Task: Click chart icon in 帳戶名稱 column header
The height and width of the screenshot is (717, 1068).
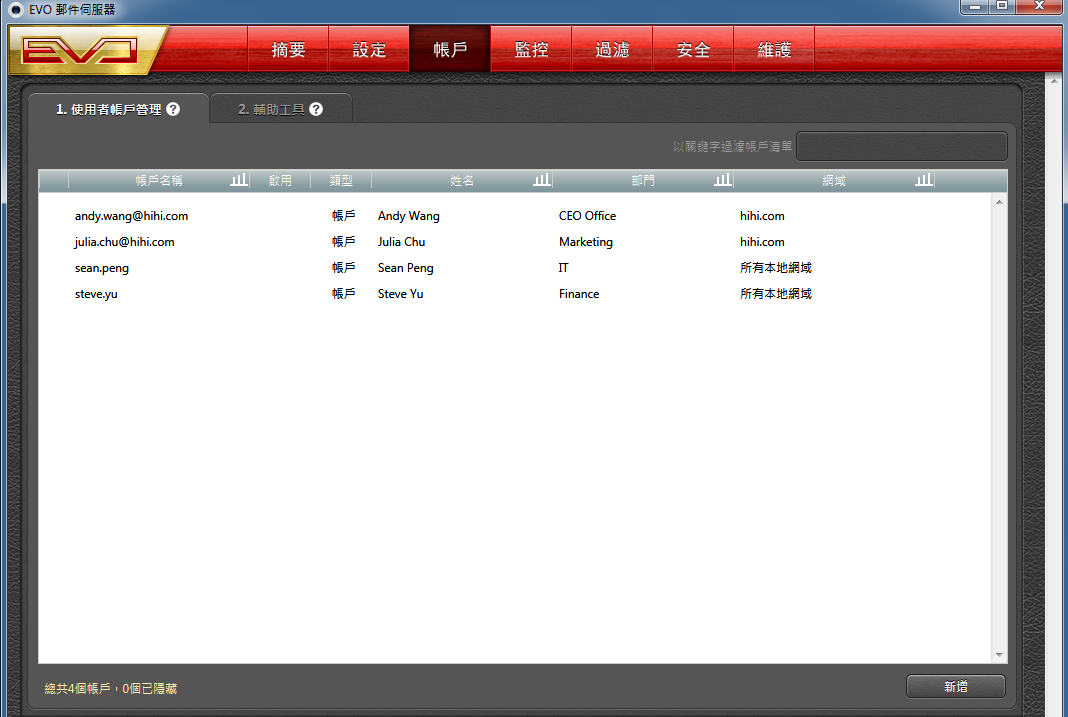Action: coord(238,180)
